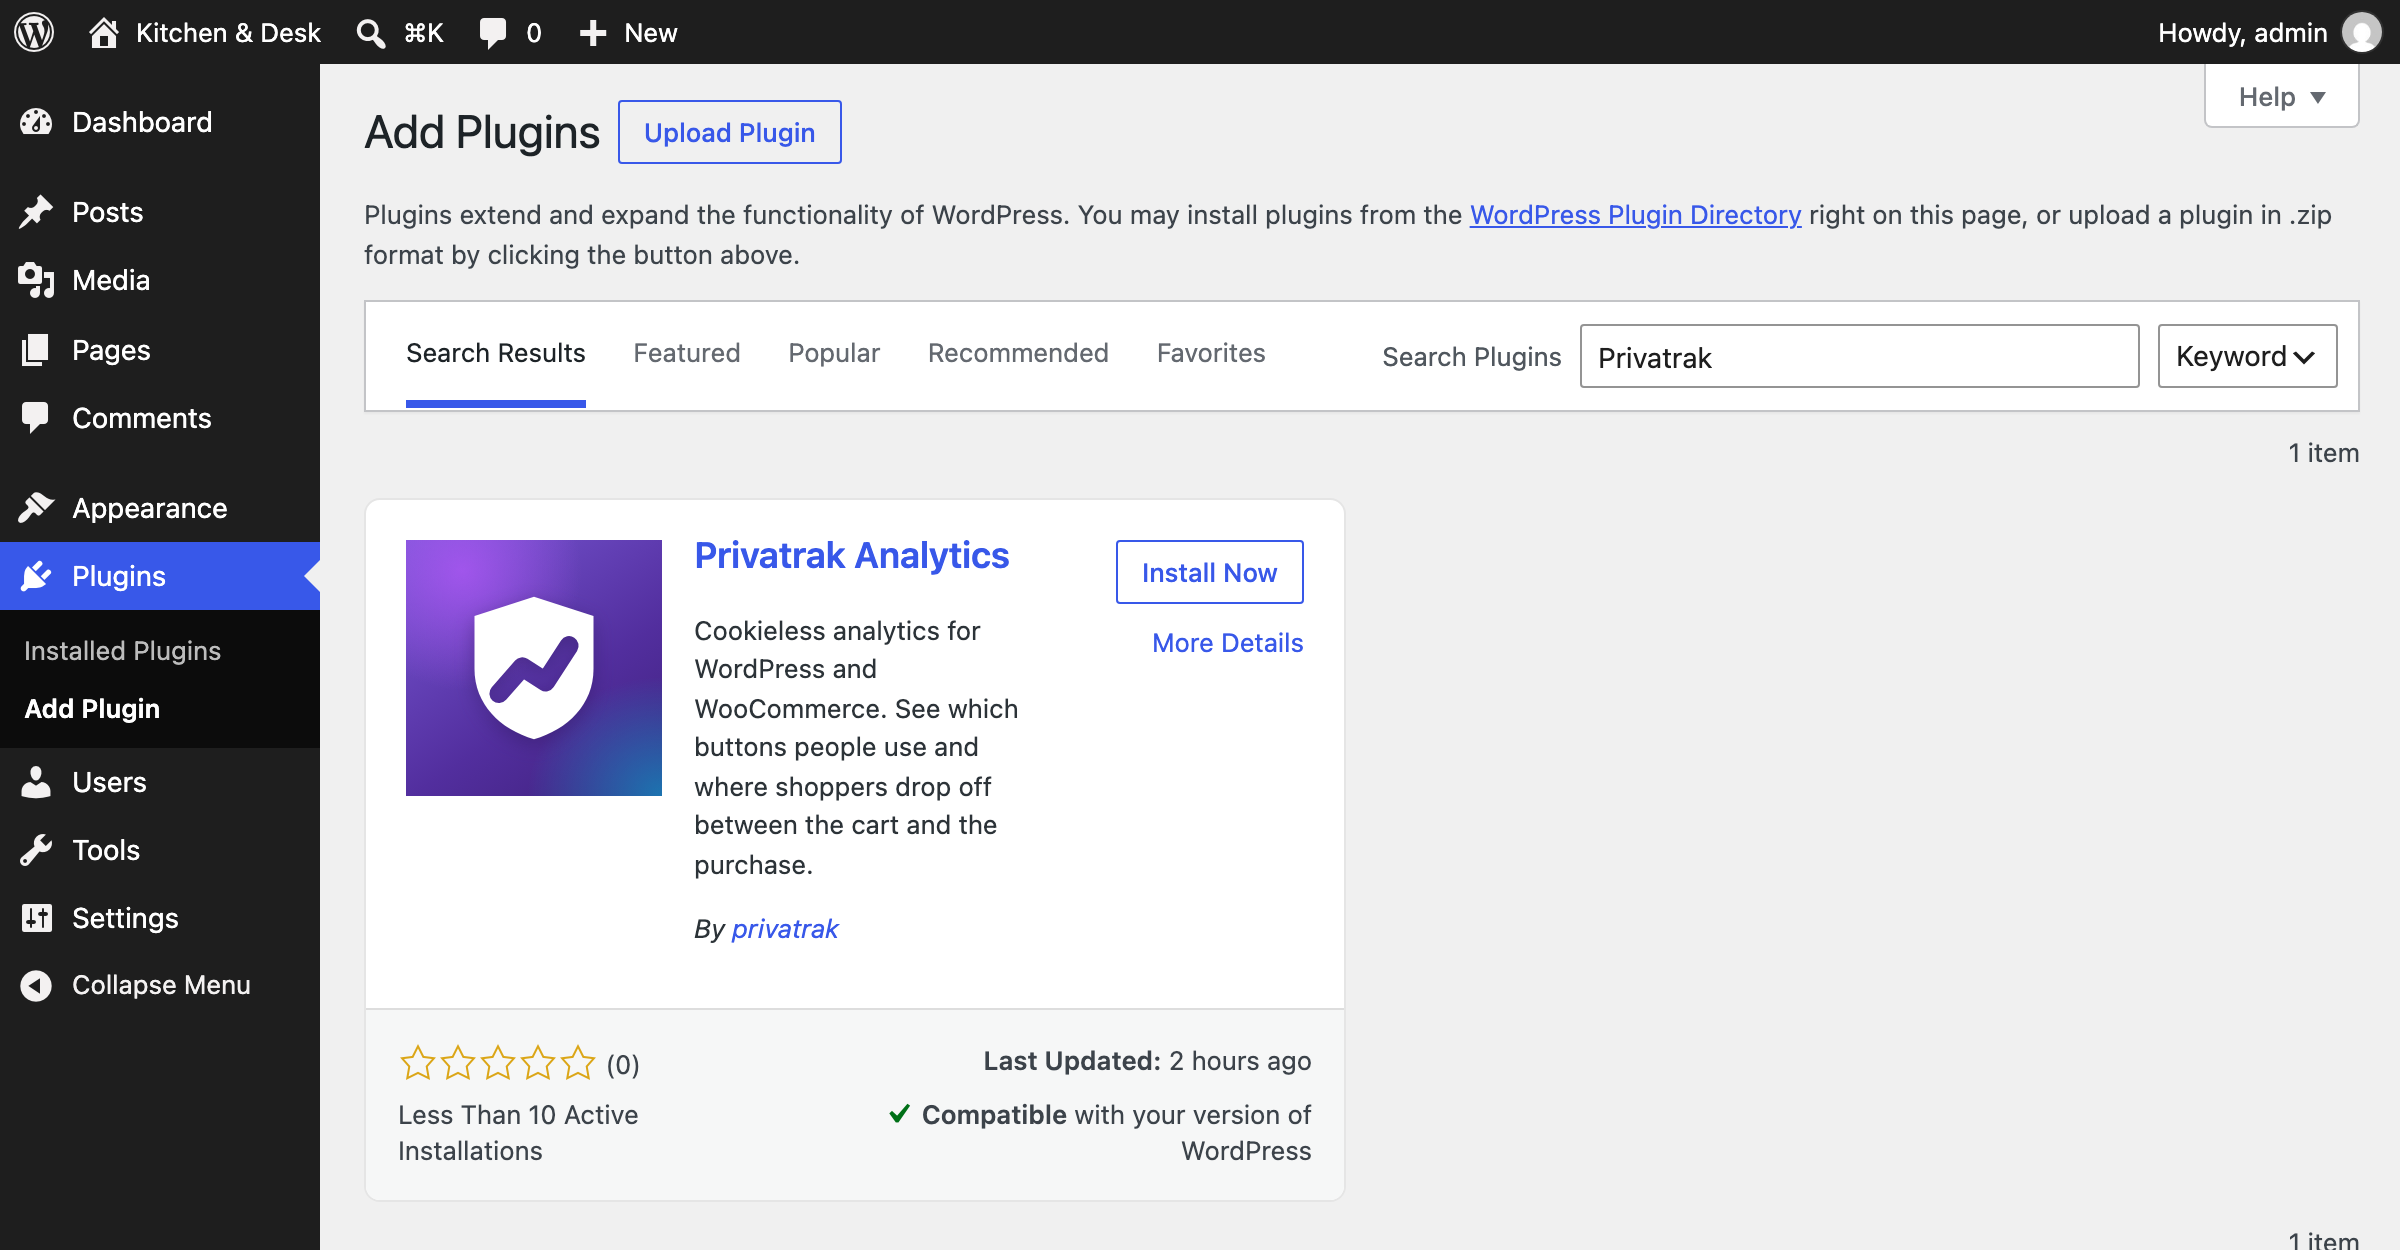Screen dimensions: 2400x1250
Task: Click the ⌘K shortcut label
Action: point(424,32)
